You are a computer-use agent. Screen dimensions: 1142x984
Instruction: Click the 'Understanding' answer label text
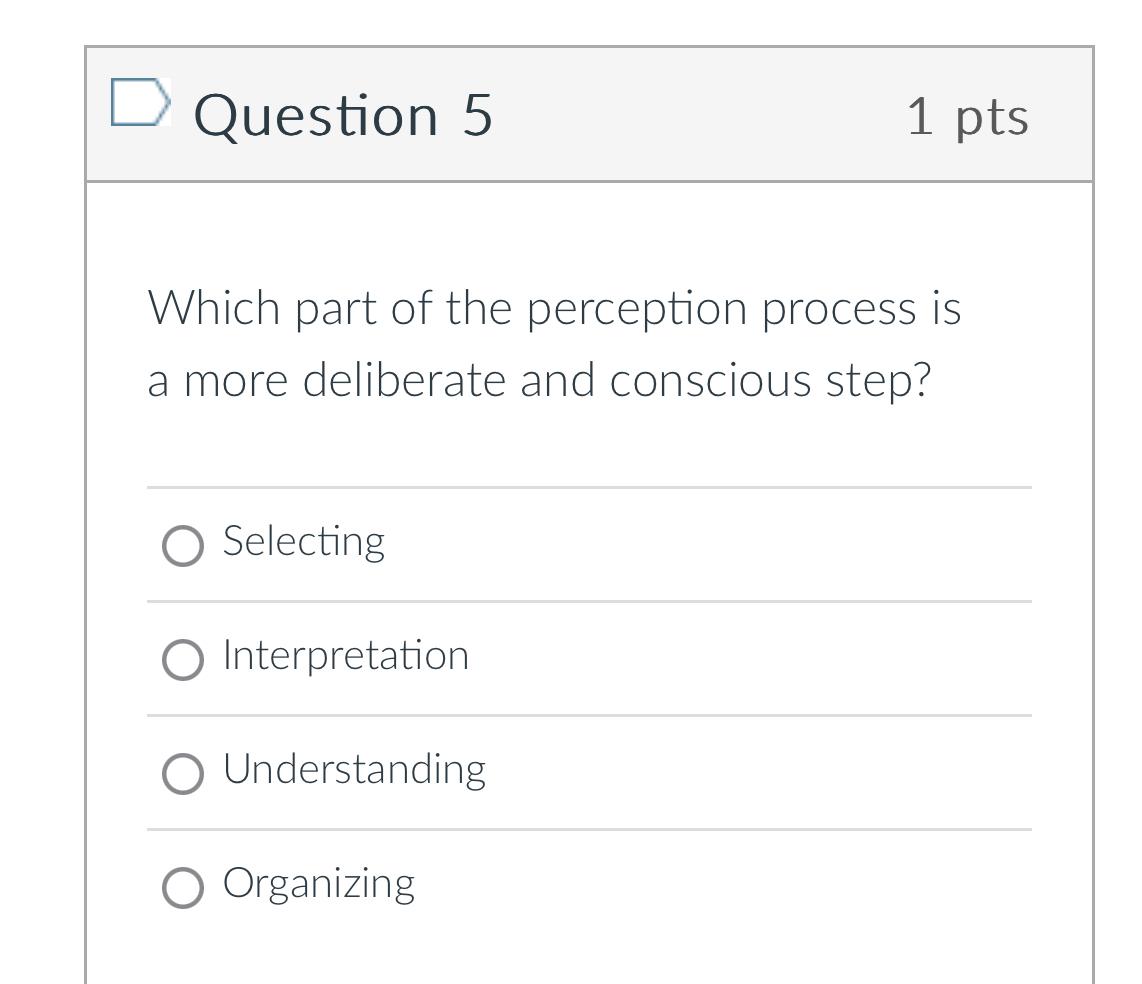coord(355,769)
